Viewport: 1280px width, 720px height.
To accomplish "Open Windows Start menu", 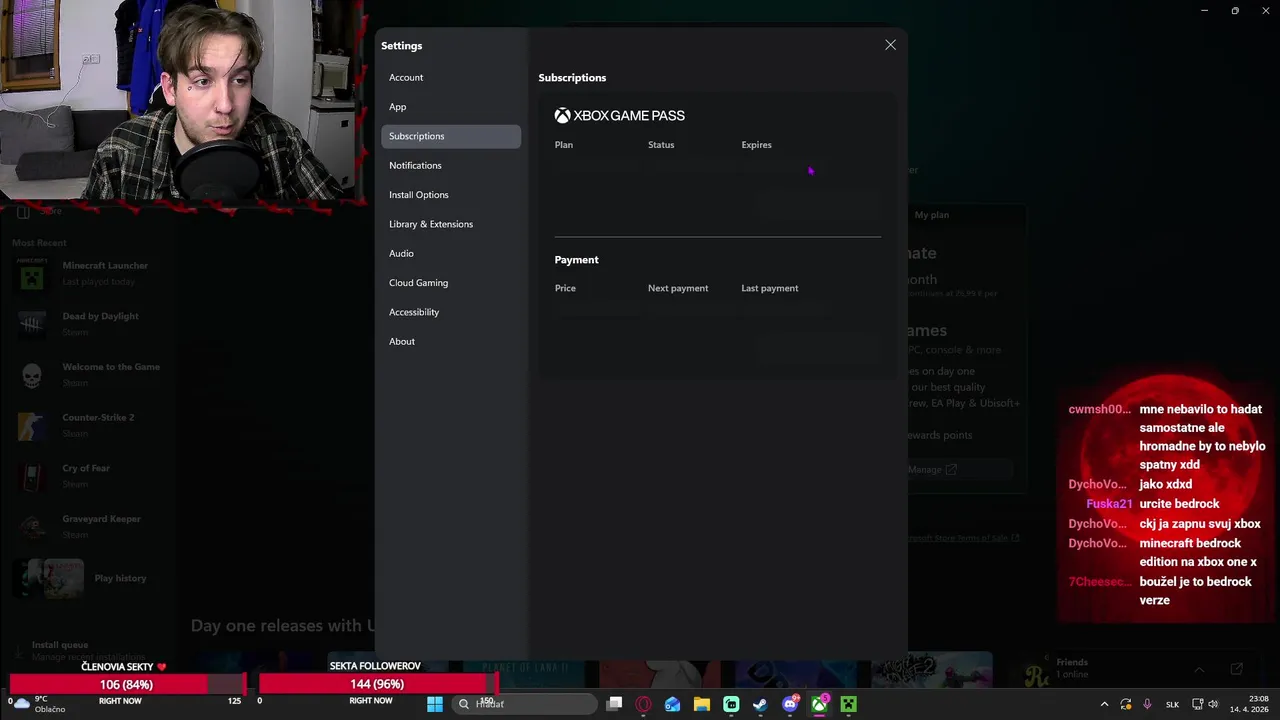I will [435, 704].
